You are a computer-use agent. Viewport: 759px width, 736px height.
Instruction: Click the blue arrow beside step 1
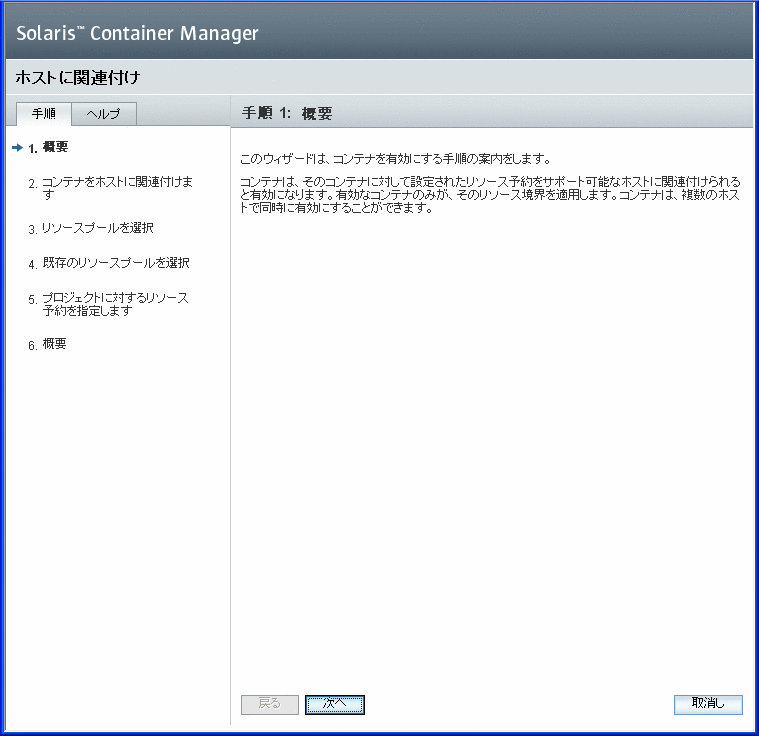click(x=17, y=147)
